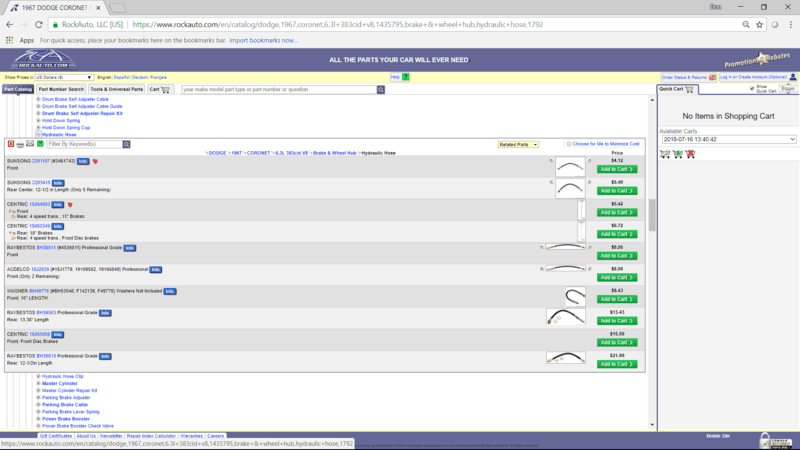
Task: Click the heart icon on CENTRIC 15064003
Action: [x=70, y=205]
